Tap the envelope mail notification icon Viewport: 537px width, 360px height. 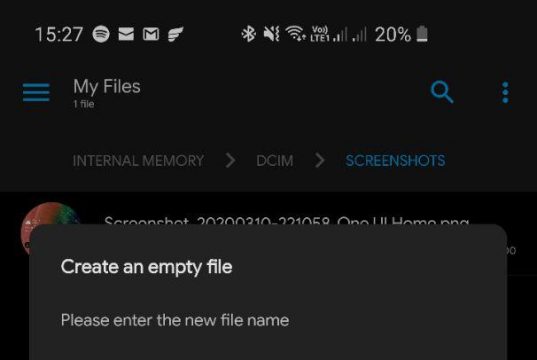pos(126,34)
